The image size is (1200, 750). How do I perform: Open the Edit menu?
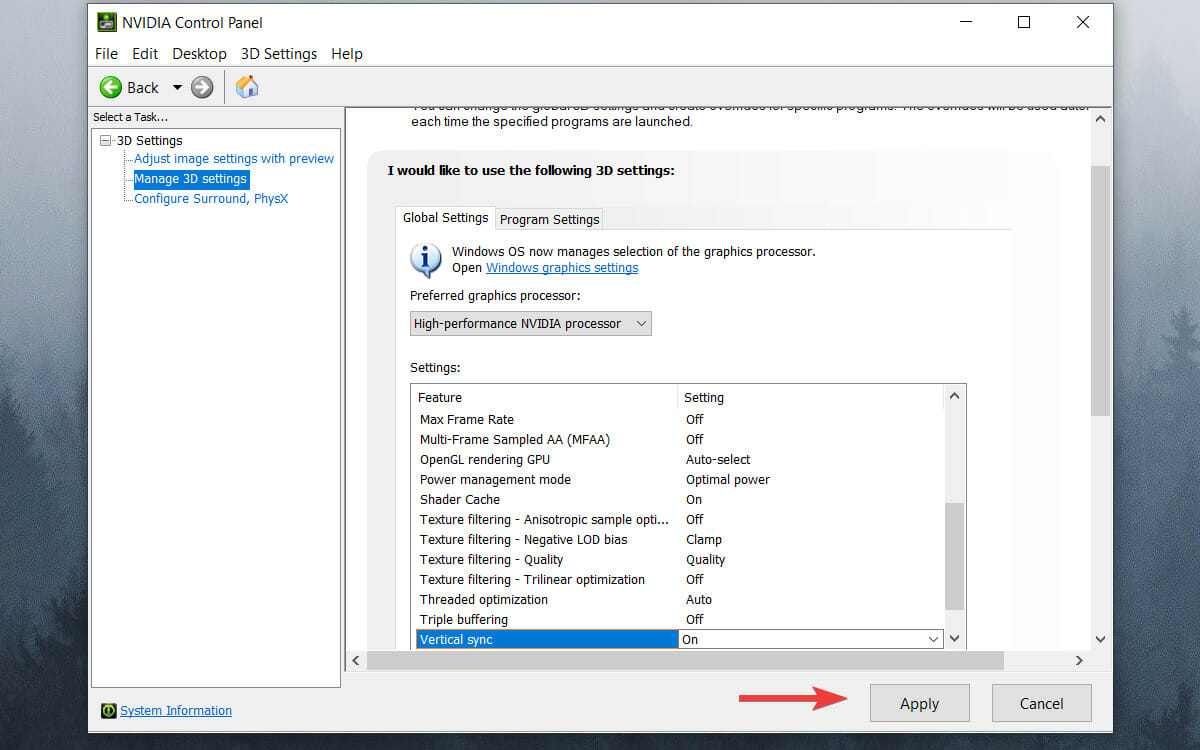pyautogui.click(x=145, y=54)
